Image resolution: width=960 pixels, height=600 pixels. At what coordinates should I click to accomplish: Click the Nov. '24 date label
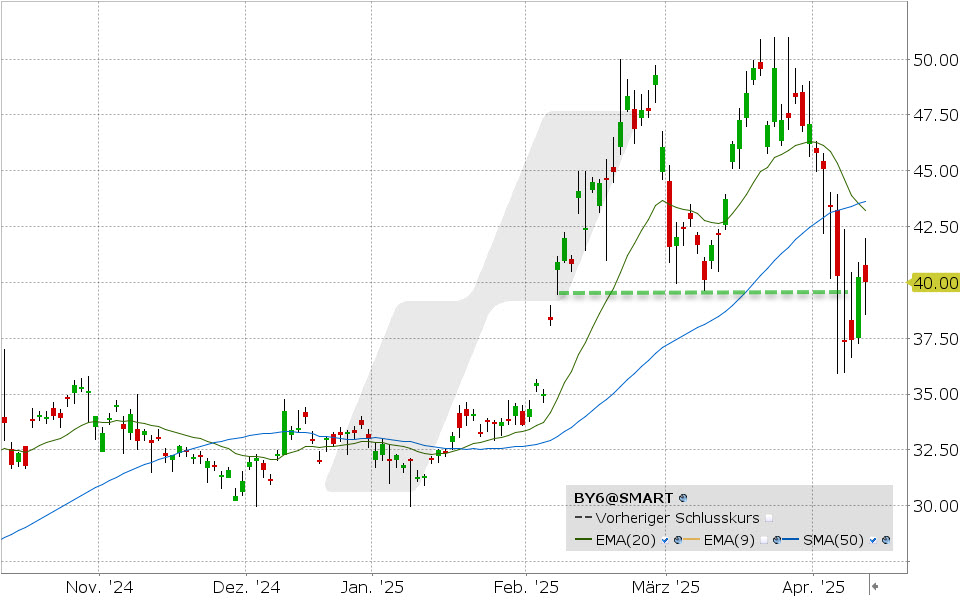(x=99, y=588)
